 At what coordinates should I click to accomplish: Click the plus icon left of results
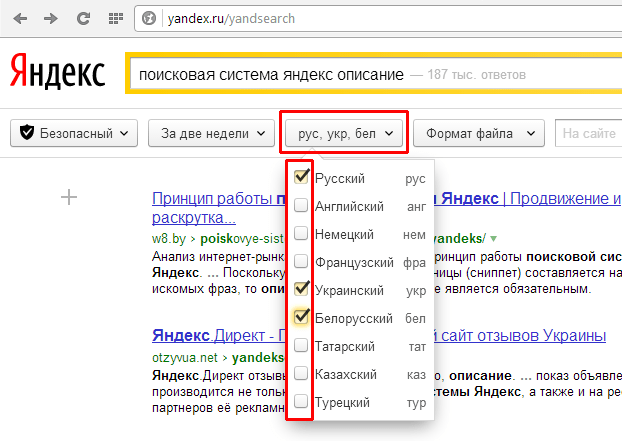tap(69, 197)
